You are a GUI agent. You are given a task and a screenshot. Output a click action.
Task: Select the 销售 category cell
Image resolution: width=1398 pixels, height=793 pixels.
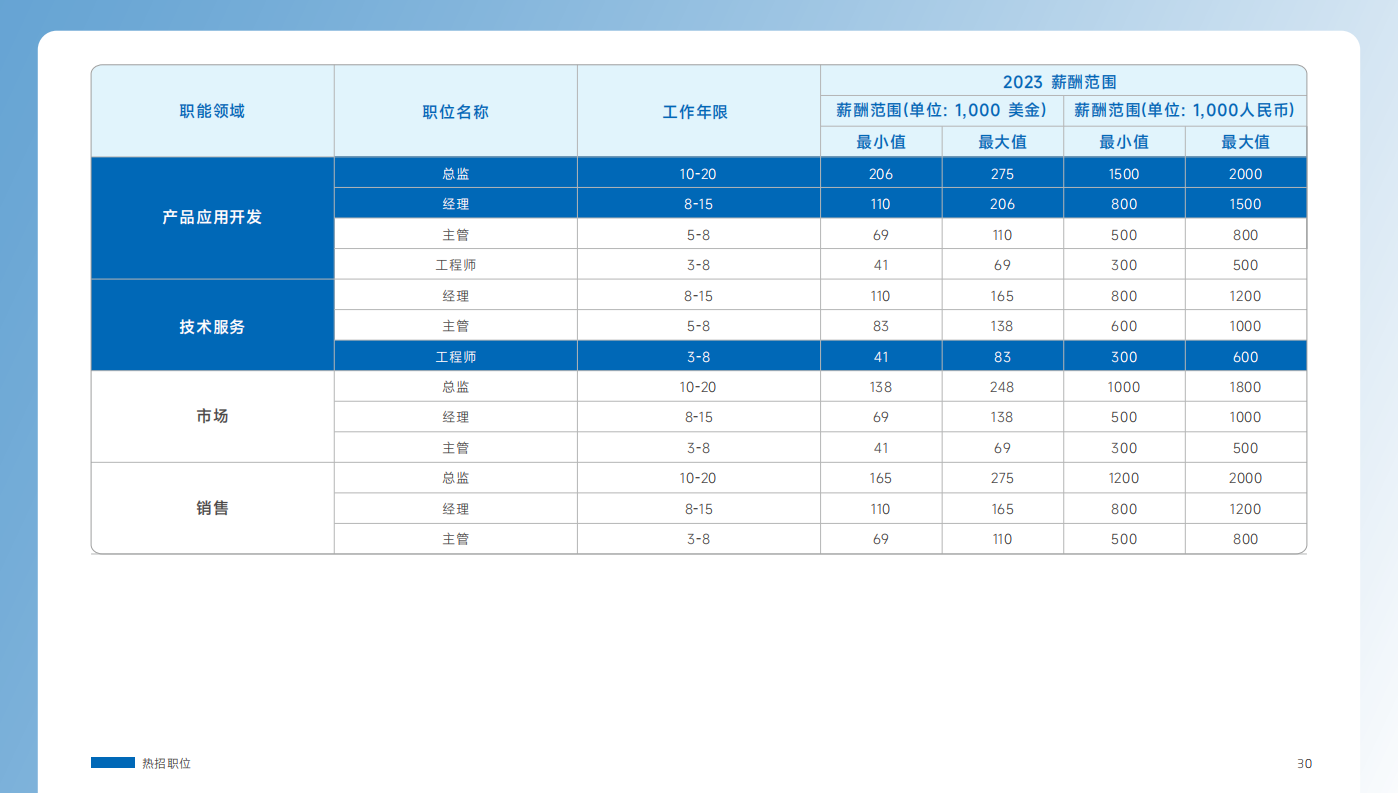pyautogui.click(x=212, y=508)
